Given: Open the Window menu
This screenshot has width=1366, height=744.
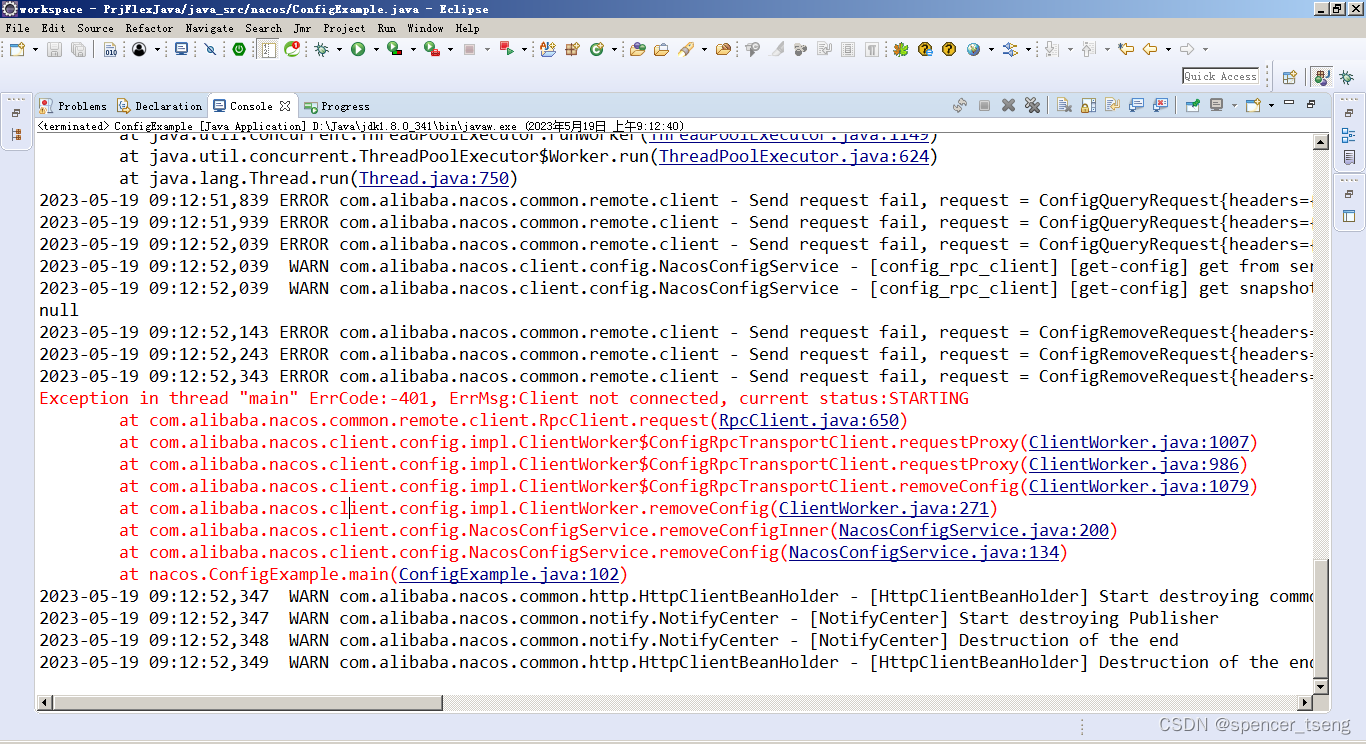Looking at the screenshot, I should coord(426,28).
